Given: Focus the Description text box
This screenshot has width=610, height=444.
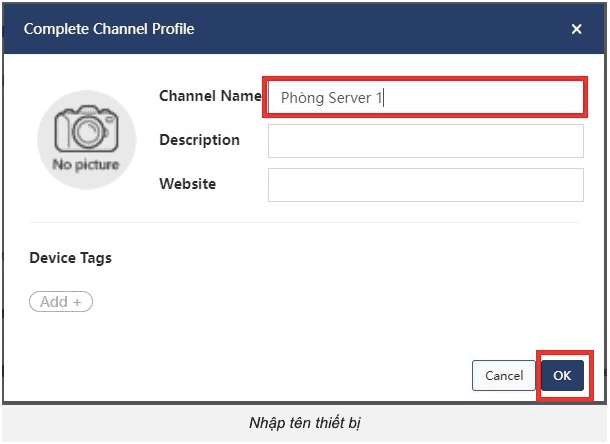Looking at the screenshot, I should point(425,141).
